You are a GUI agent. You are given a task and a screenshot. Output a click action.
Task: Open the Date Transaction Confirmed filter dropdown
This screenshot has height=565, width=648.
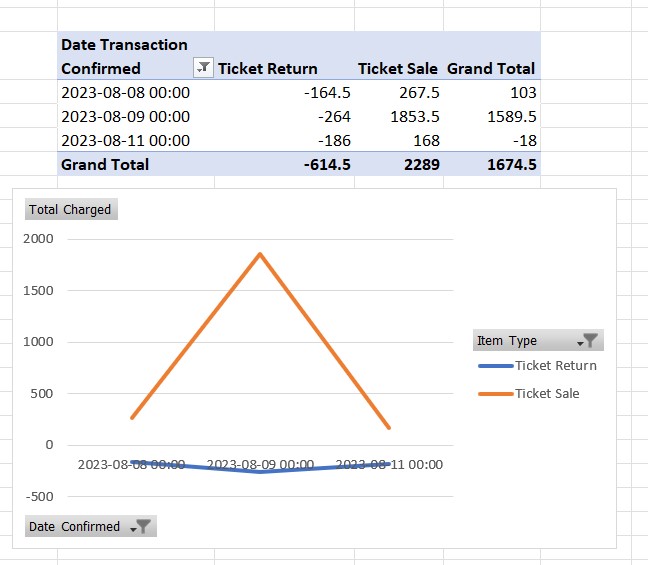[203, 68]
